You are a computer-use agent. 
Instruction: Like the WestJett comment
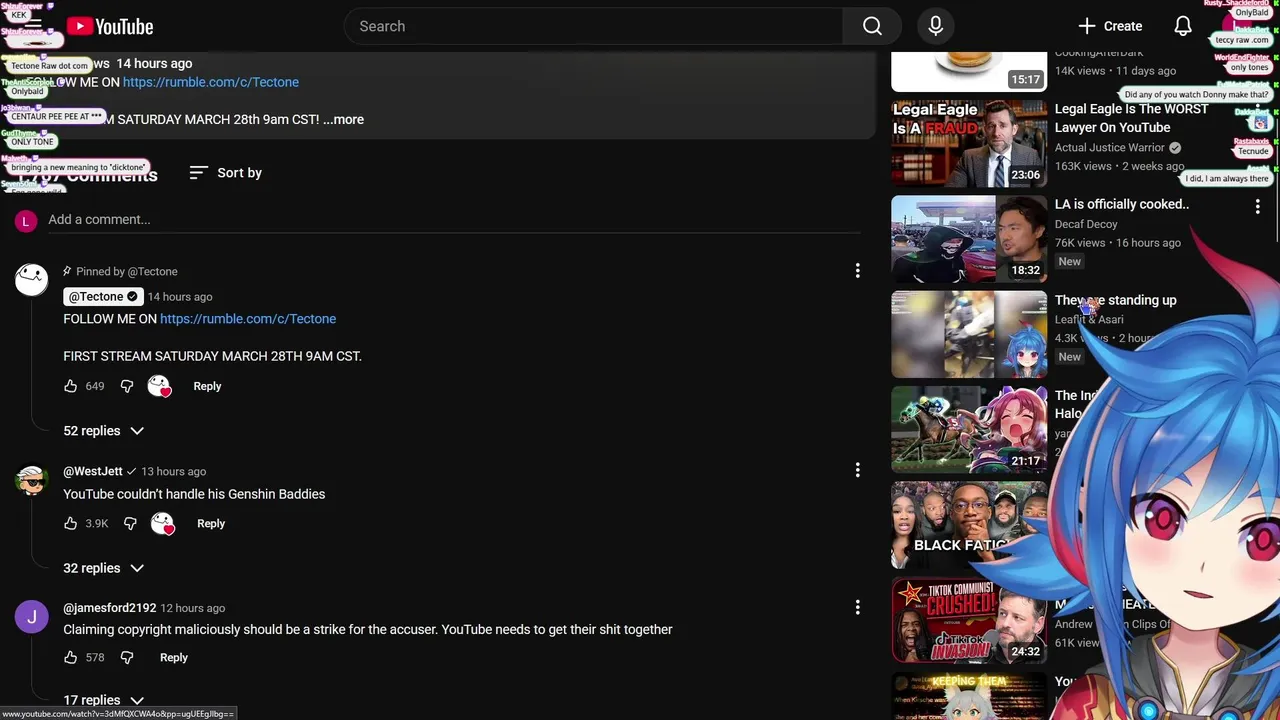pyautogui.click(x=70, y=523)
